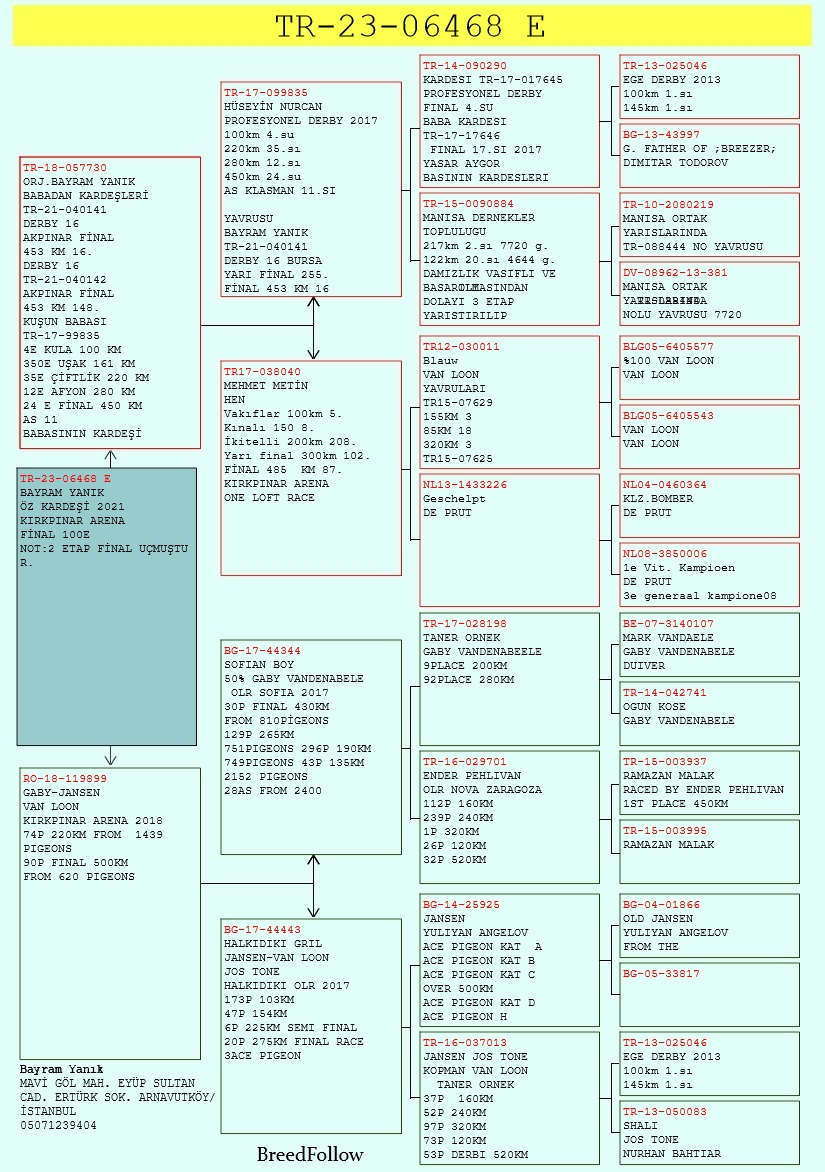Click TR-13-025046 above the TR-13-050083 box
The image size is (825, 1172).
[x=665, y=1043]
